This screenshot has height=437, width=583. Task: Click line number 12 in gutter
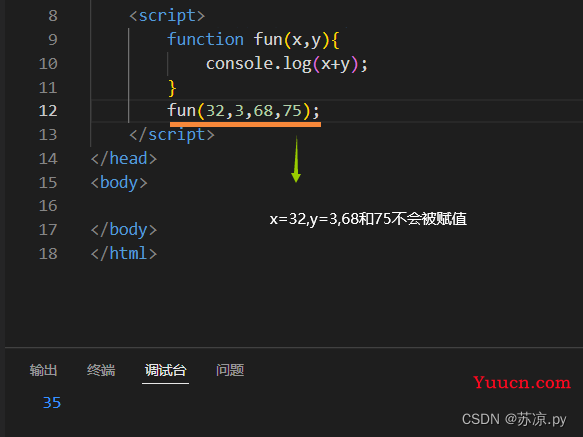[x=48, y=111]
